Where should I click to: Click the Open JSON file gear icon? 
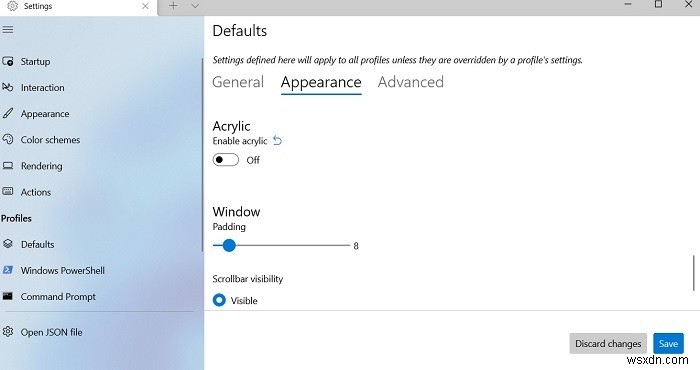[8, 332]
